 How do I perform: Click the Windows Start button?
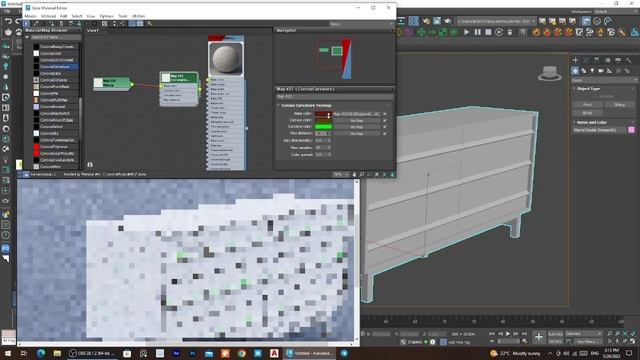(8, 353)
